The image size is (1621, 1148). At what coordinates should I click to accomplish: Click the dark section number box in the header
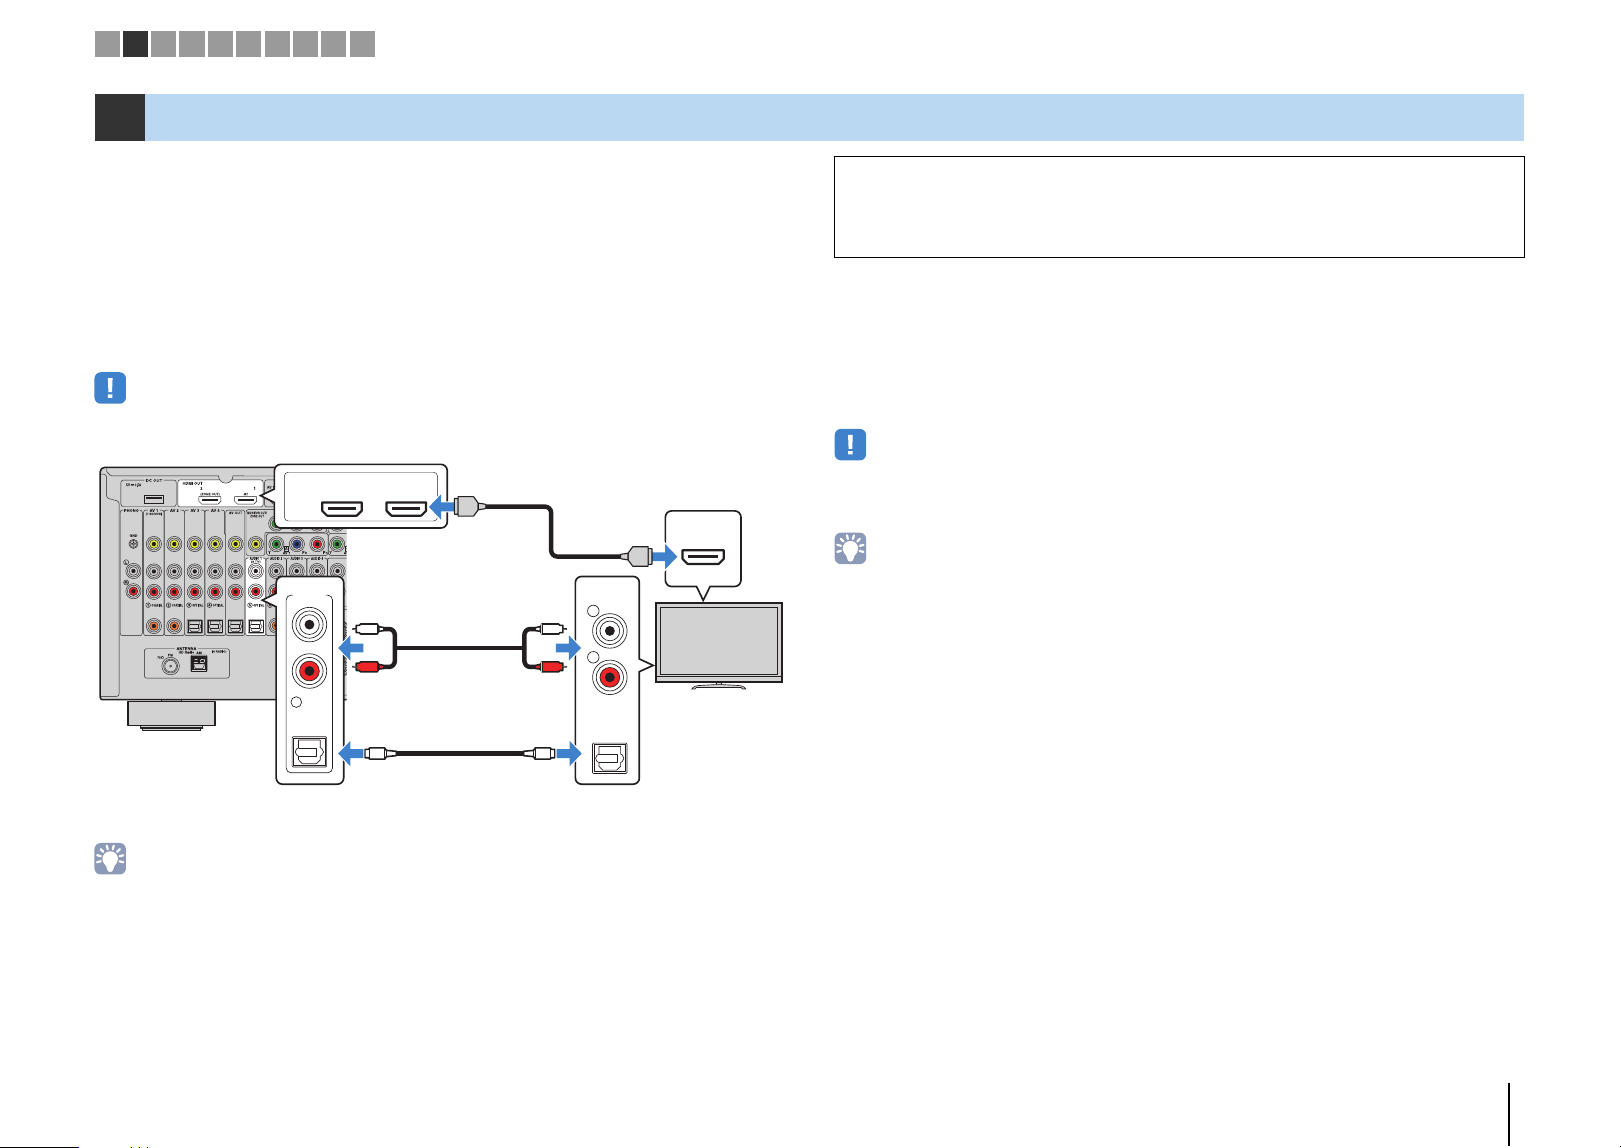click(x=120, y=117)
